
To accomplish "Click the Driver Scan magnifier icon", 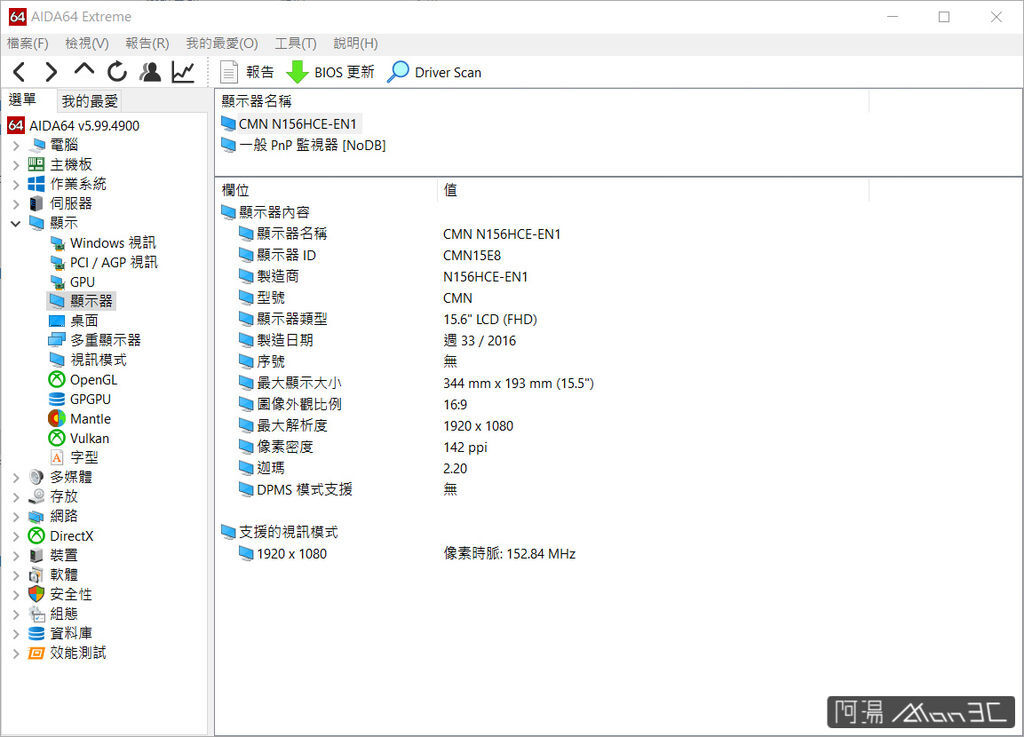I will pyautogui.click(x=398, y=72).
